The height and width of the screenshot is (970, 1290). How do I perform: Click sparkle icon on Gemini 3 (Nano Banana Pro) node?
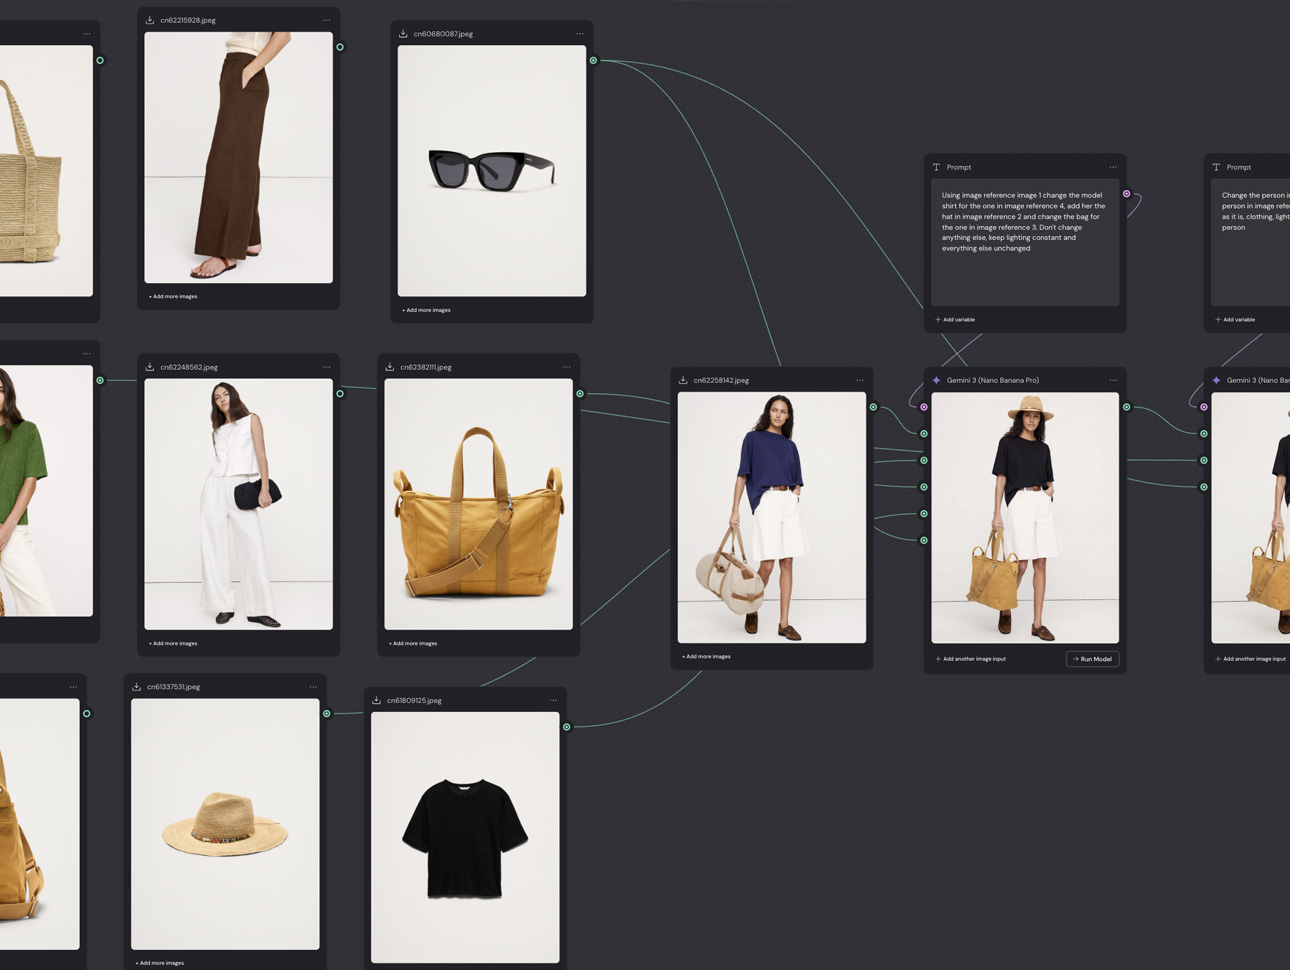coord(937,380)
